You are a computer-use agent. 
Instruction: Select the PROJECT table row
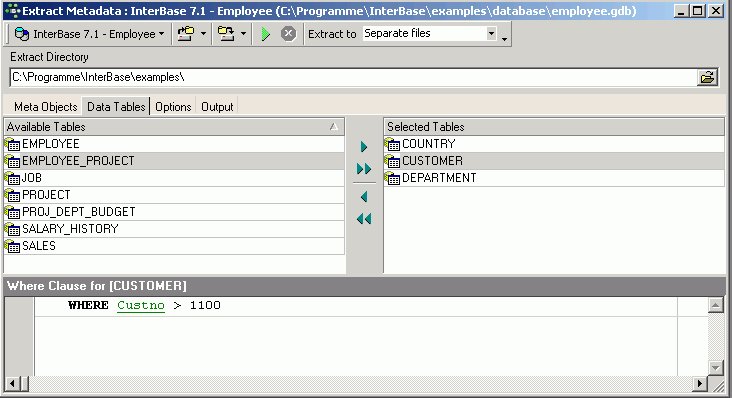[x=174, y=195]
